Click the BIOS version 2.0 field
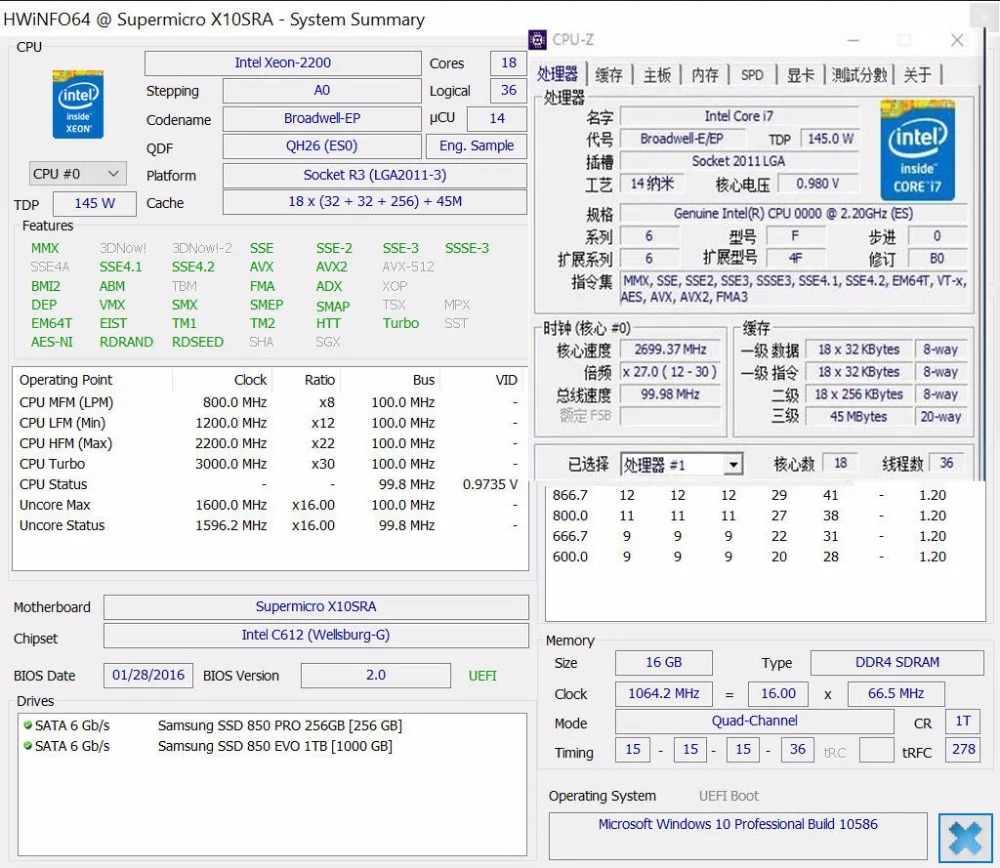This screenshot has width=1000, height=868. coord(376,675)
